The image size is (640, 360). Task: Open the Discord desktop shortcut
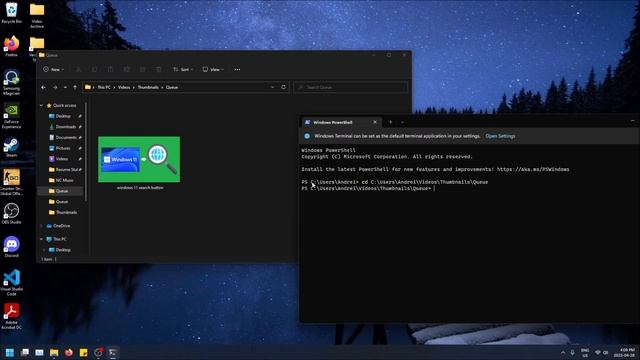click(11, 247)
